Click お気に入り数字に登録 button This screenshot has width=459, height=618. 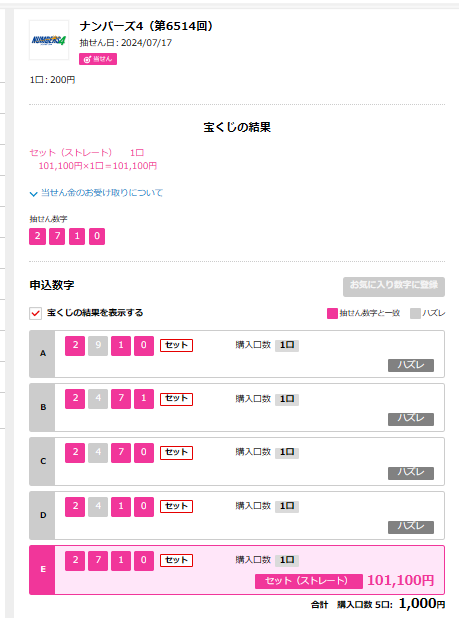(394, 287)
